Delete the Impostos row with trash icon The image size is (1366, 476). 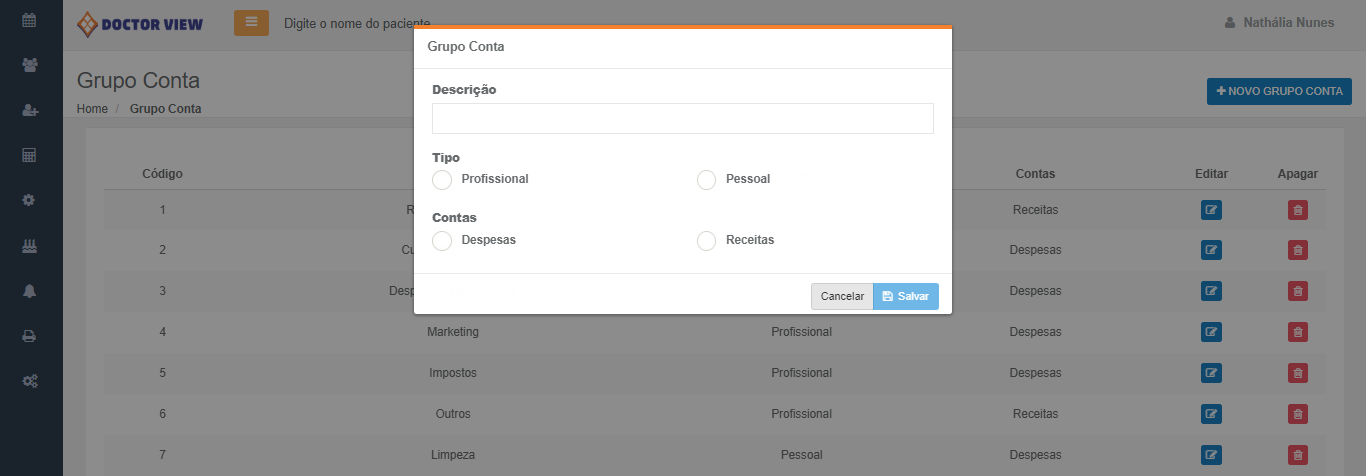[1297, 373]
